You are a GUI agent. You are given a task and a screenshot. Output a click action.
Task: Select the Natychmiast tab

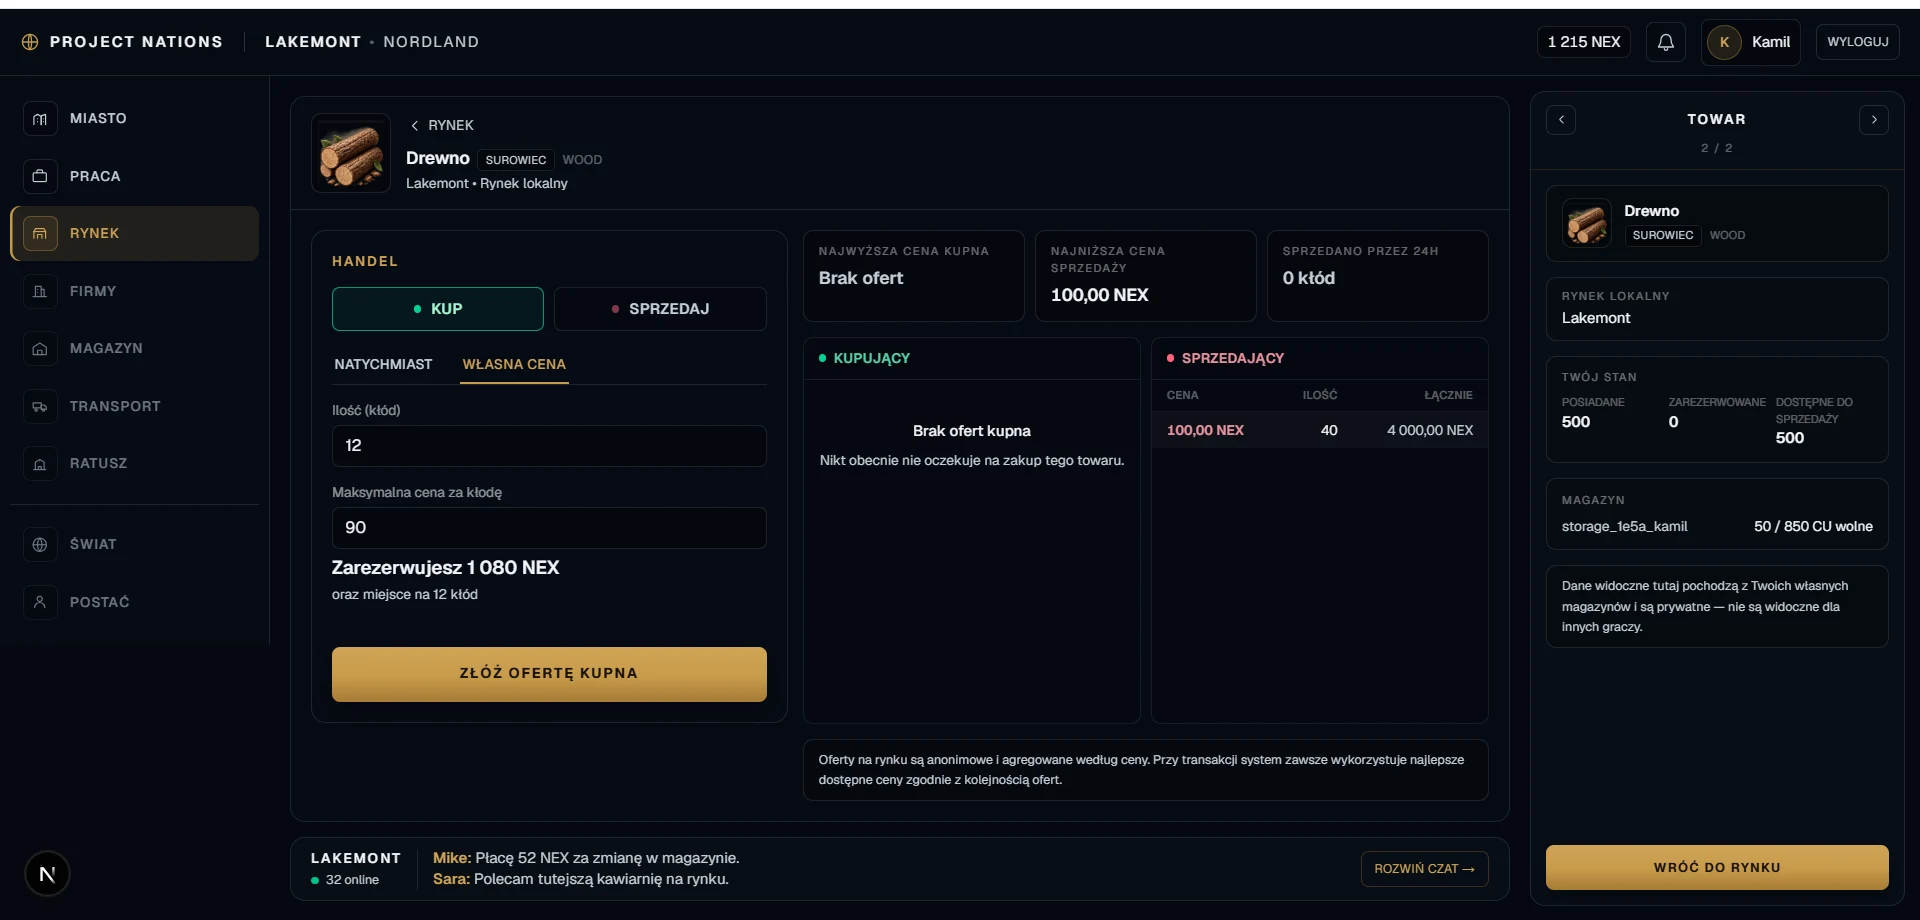(x=383, y=365)
